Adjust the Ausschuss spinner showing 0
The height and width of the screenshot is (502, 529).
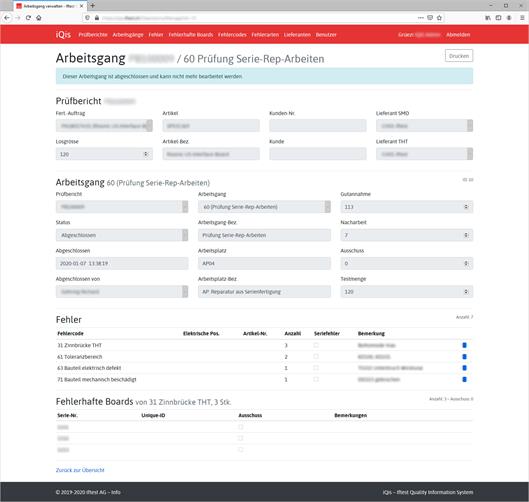466,263
